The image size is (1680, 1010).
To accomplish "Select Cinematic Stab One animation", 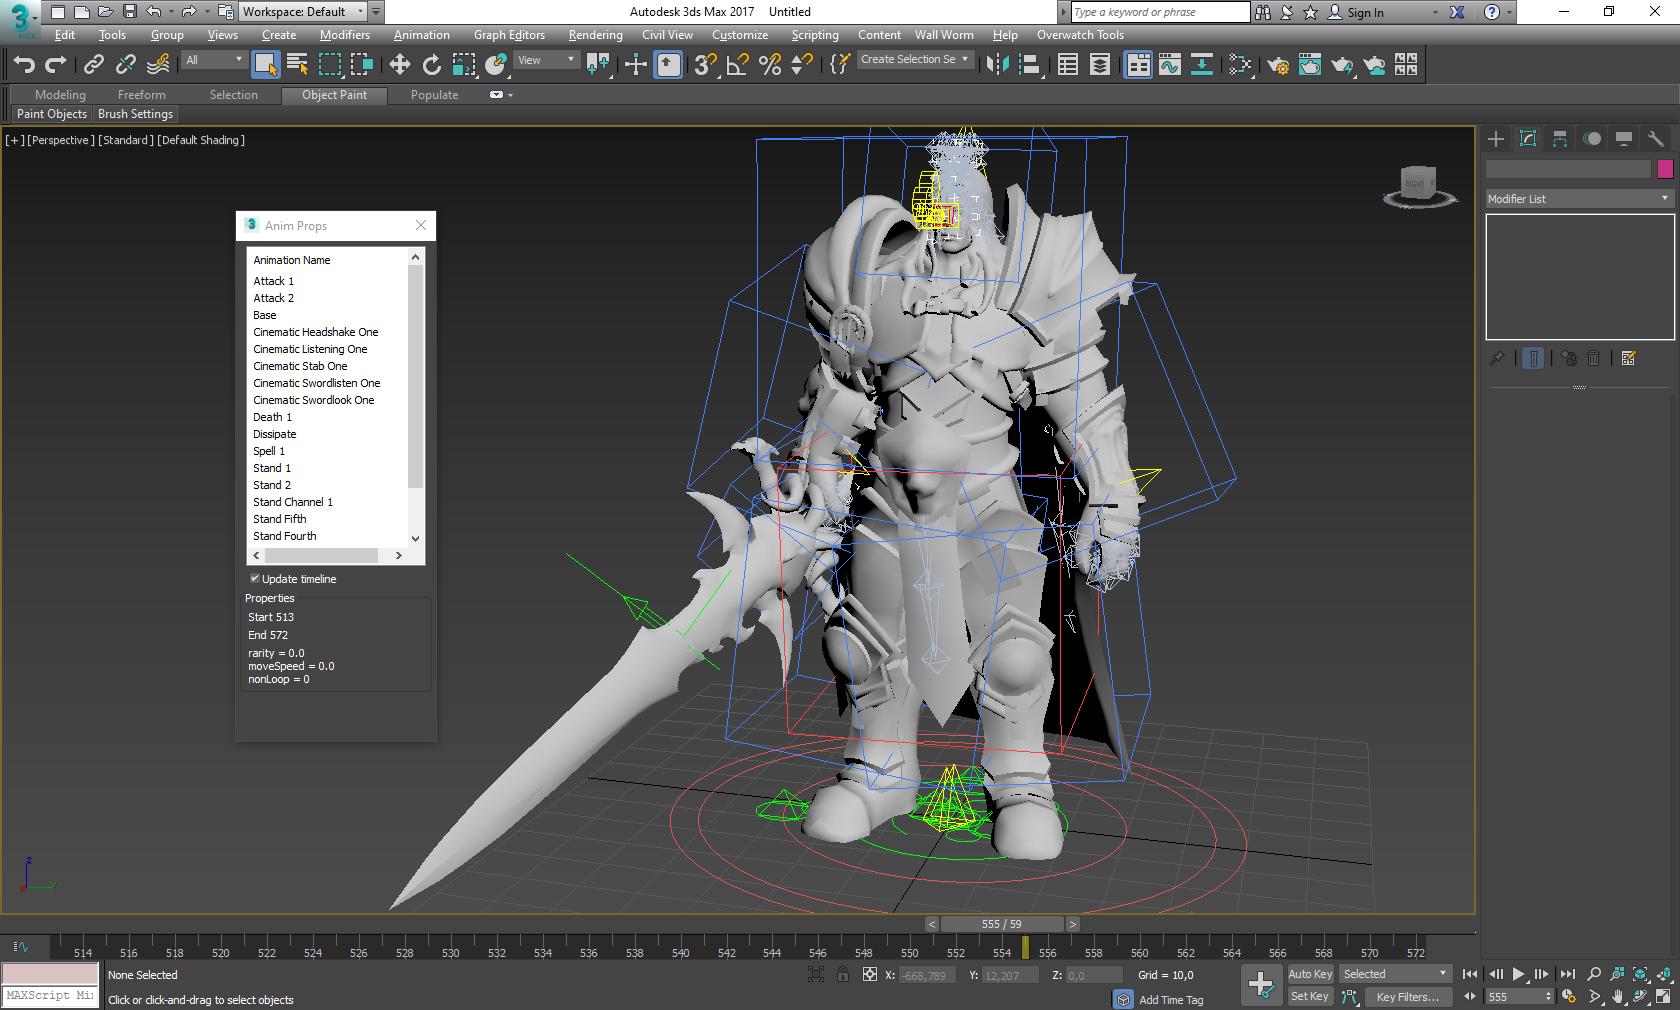I will [x=300, y=366].
